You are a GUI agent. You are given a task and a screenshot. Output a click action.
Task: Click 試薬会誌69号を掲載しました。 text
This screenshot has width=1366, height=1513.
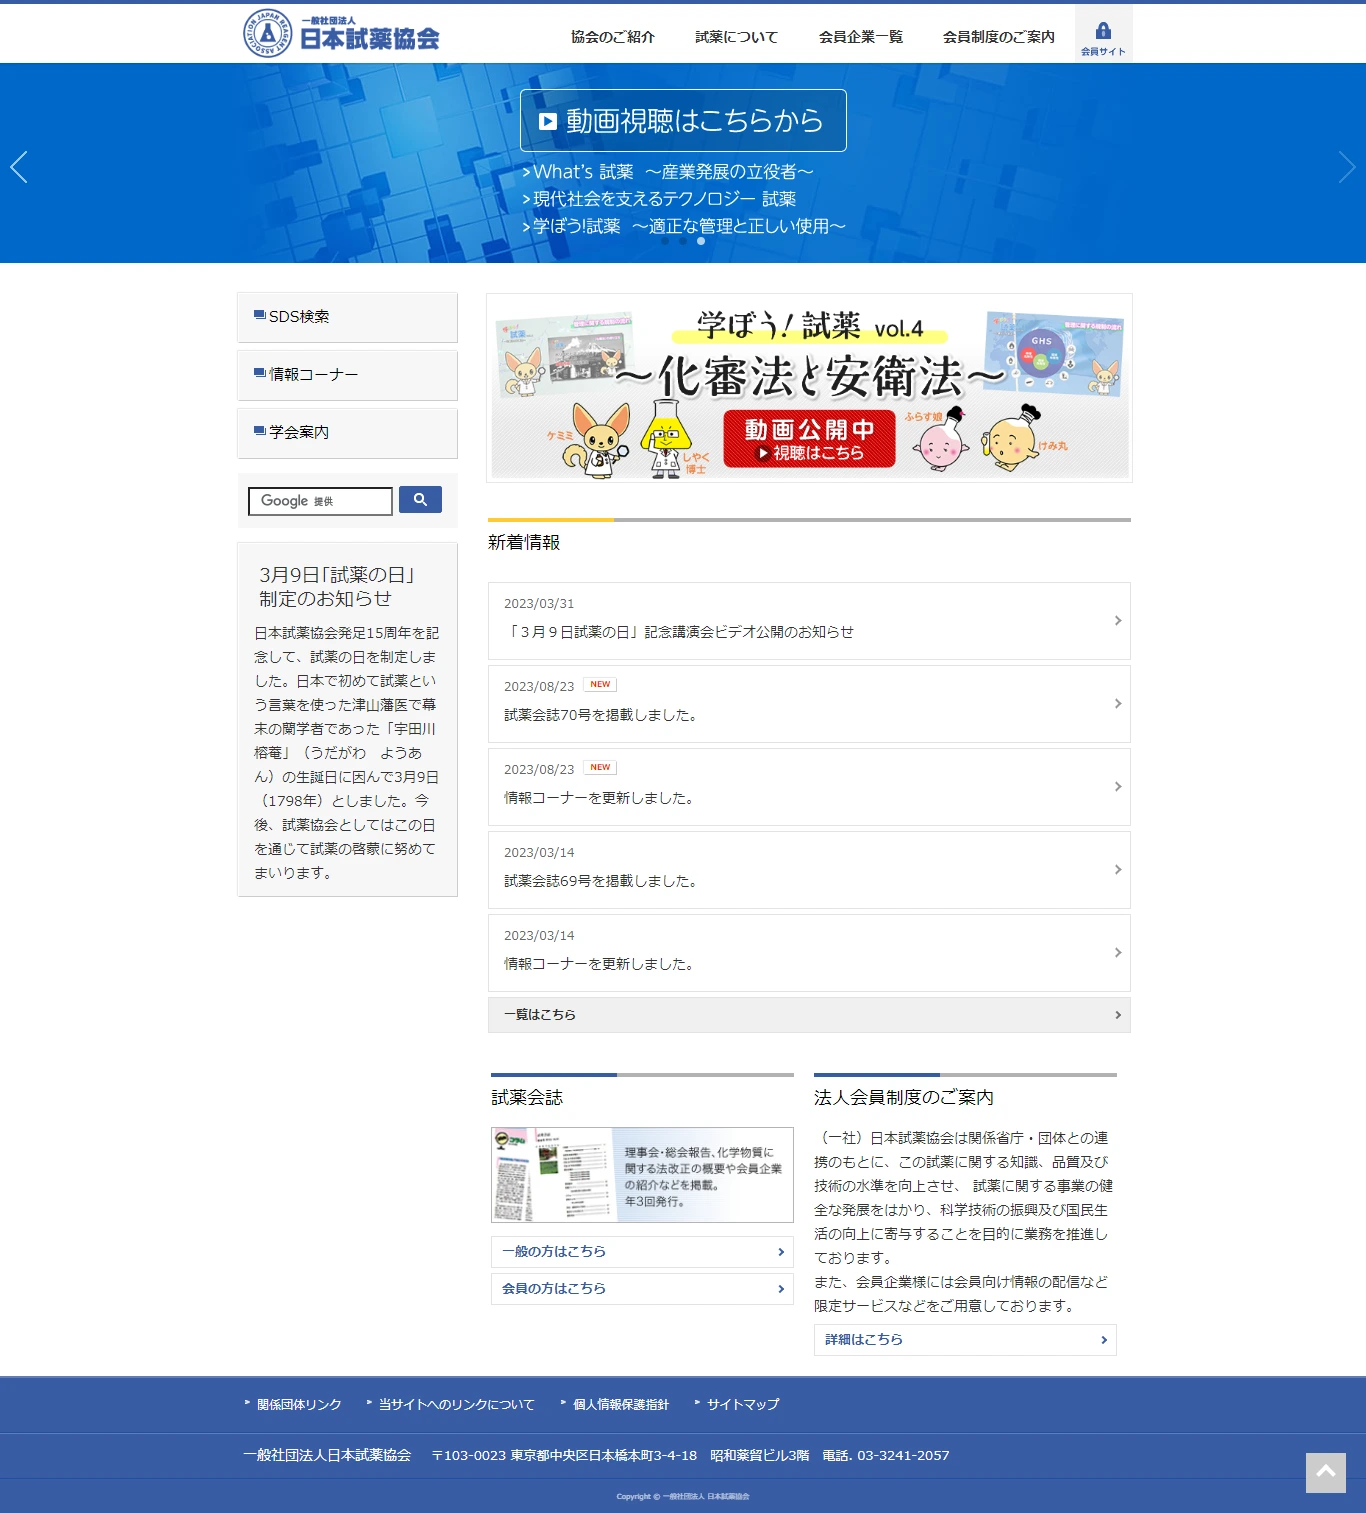click(601, 881)
